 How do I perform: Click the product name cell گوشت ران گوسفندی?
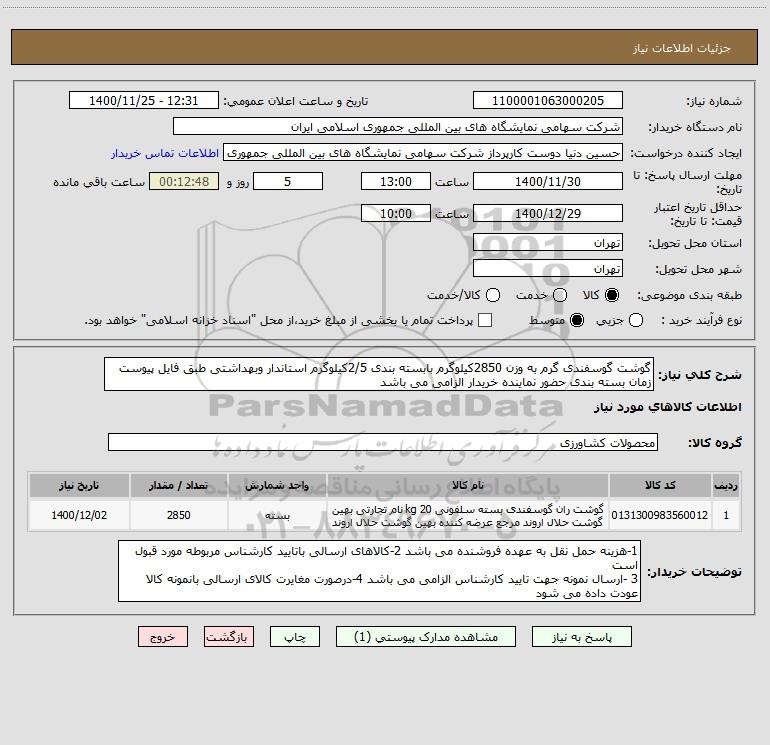tap(468, 515)
